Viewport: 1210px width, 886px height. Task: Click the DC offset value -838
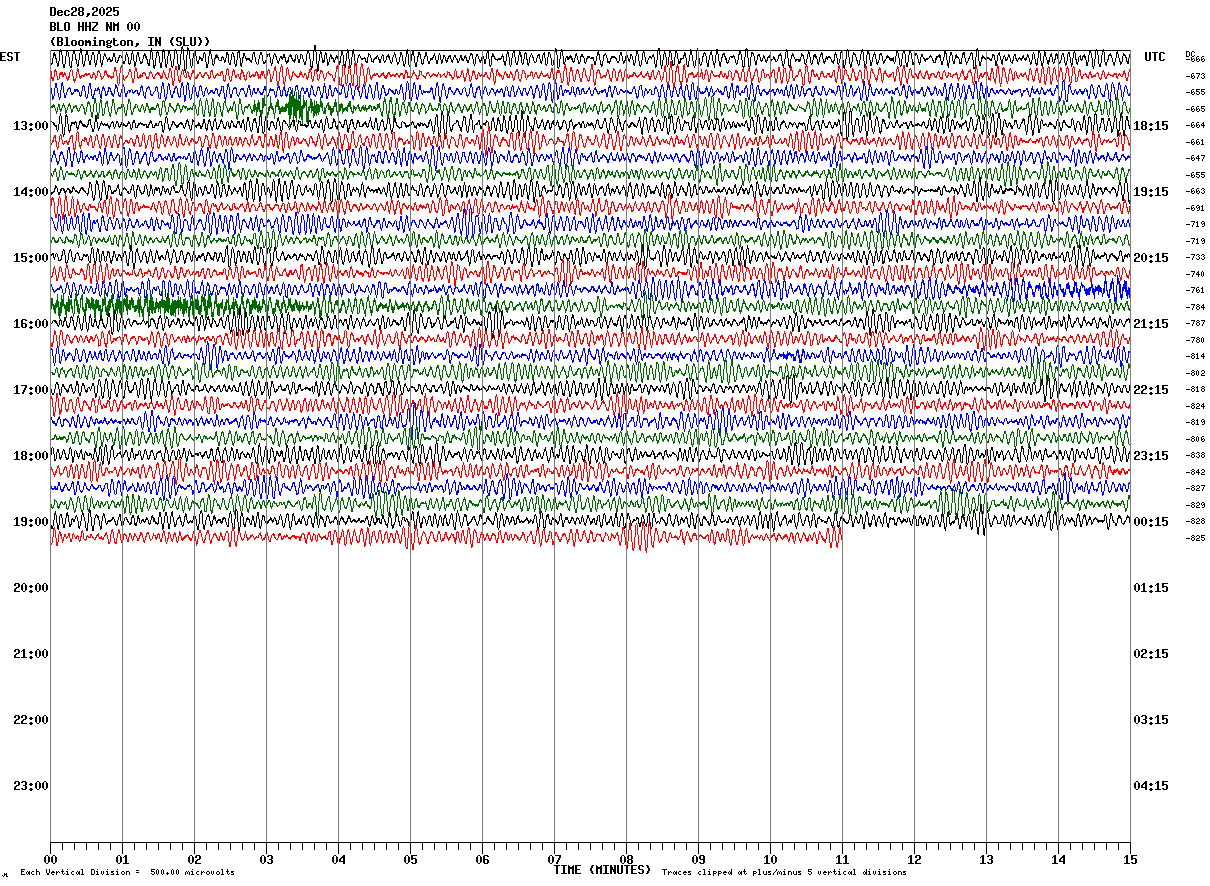coord(1195,455)
